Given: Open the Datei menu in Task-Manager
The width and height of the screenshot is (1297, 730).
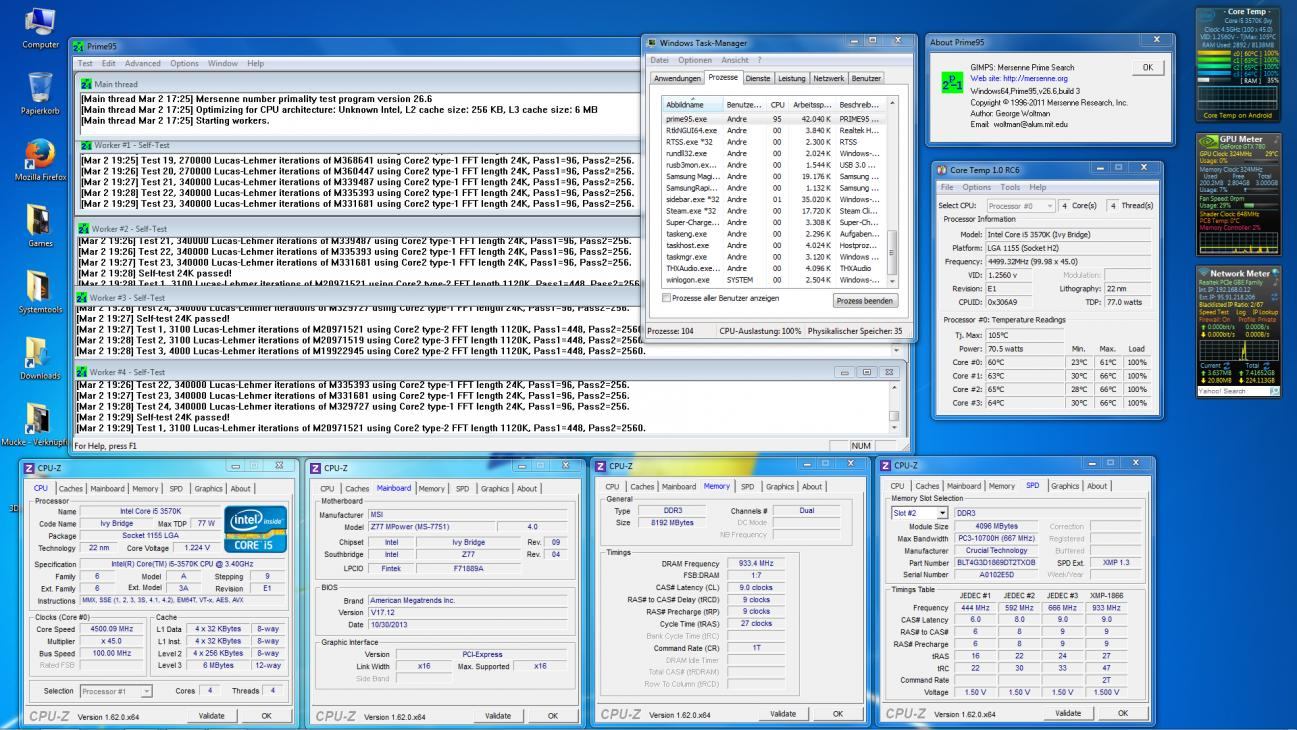Looking at the screenshot, I should pos(659,60).
